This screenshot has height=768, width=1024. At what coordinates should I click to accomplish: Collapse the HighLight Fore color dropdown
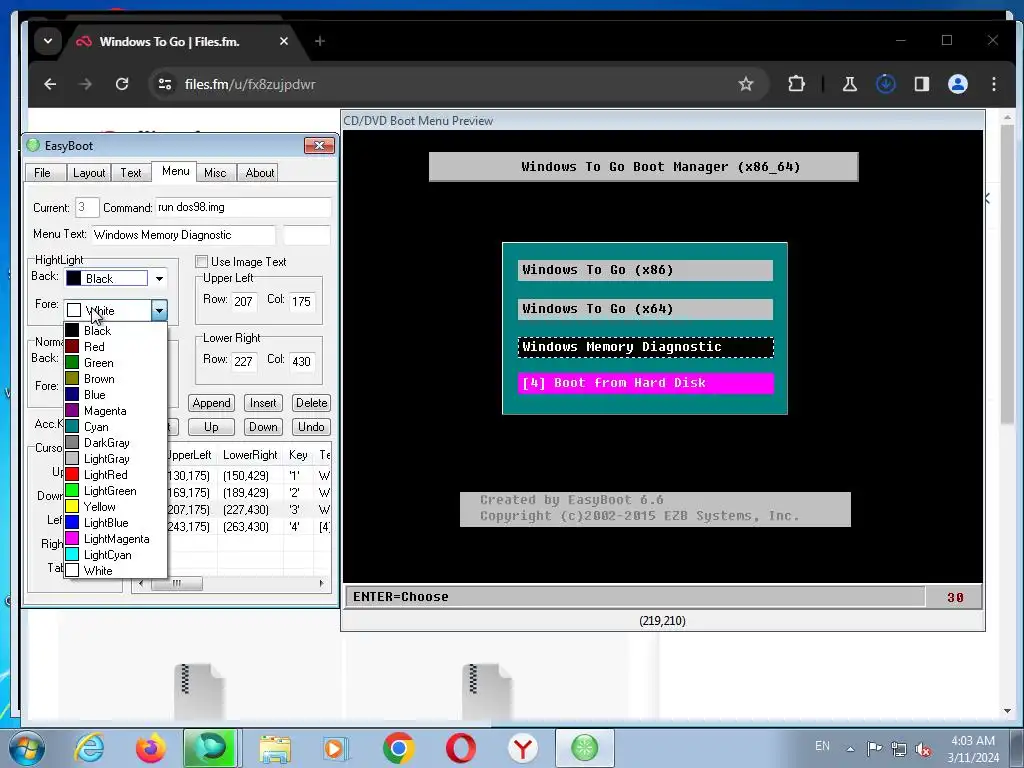point(159,311)
